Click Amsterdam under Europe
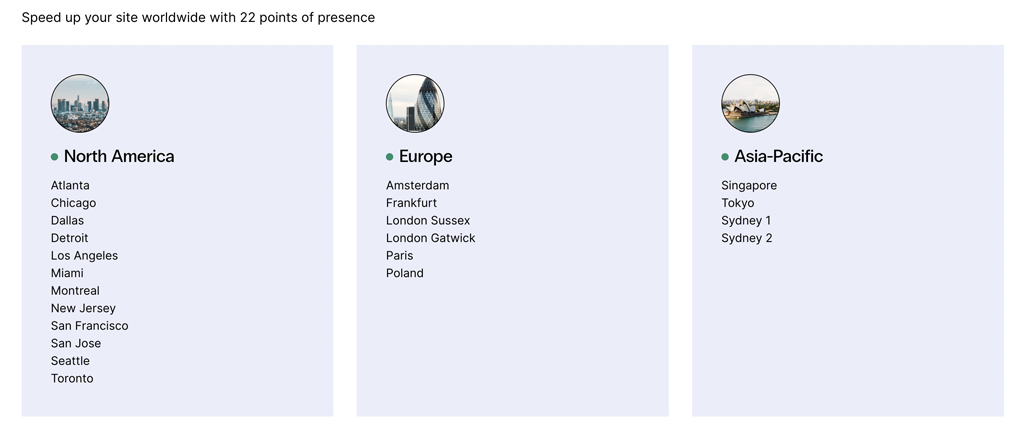Screen dimensions: 1024x438 [417, 185]
